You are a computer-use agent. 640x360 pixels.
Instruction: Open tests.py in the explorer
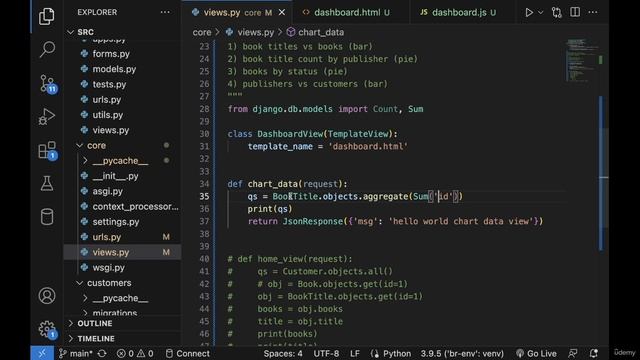[109, 84]
